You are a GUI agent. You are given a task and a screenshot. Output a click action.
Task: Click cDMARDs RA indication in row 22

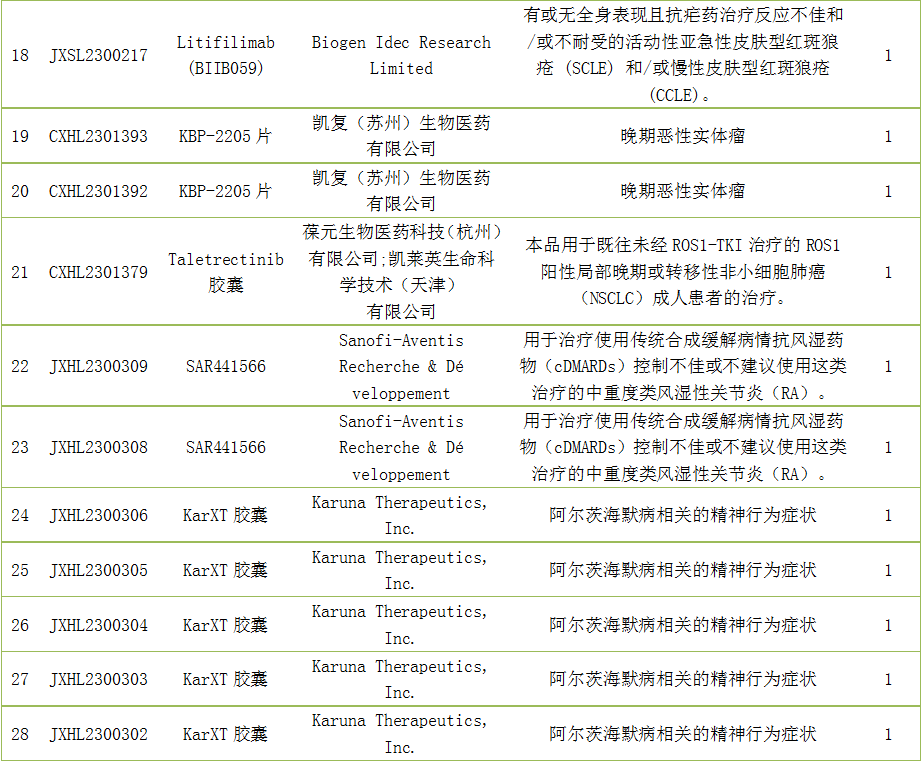click(683, 366)
